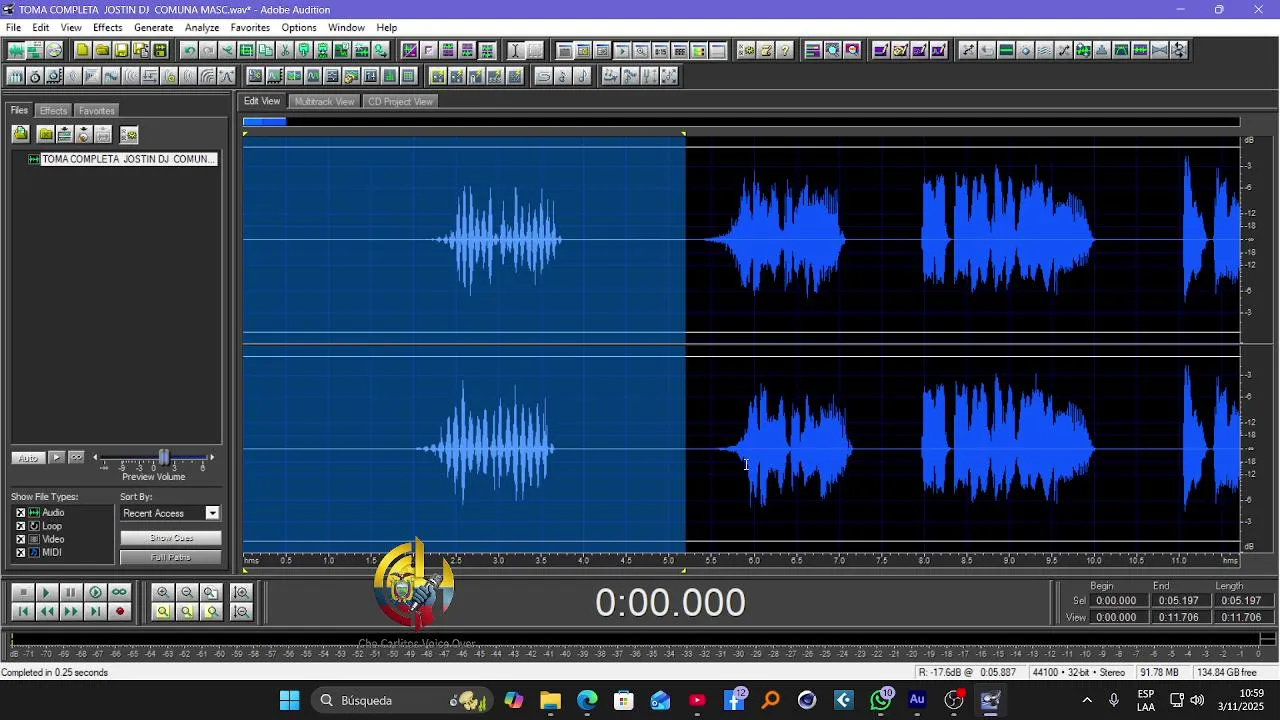Click Zoom In Vertically icon

241,592
